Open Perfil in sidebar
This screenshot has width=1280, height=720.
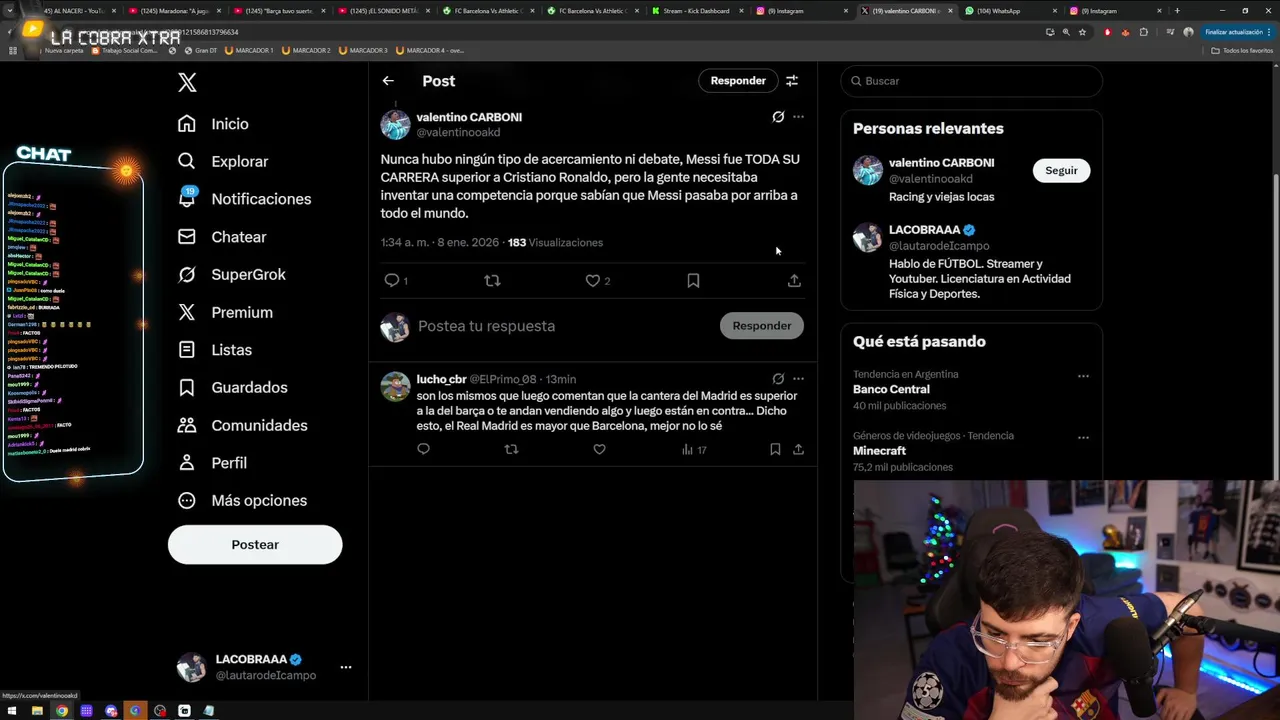coord(212,463)
